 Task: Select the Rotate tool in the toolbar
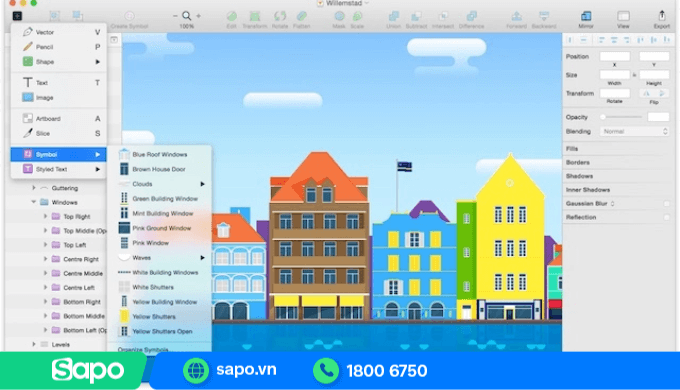coord(280,16)
